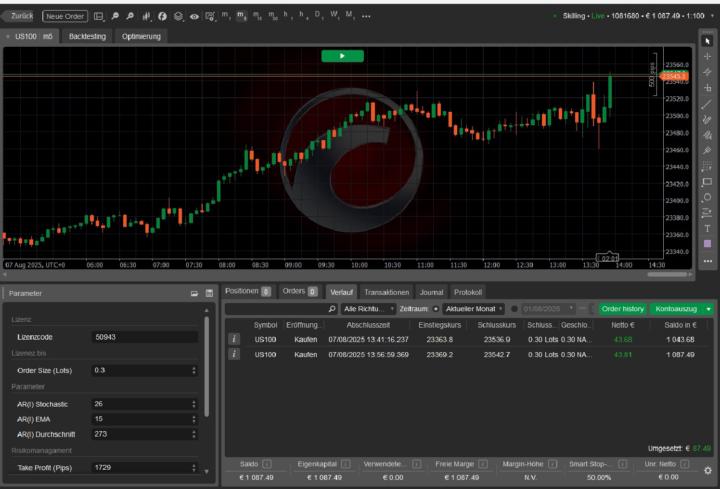Switch chart to h1 timeframe
Viewport: 720px width, 489px height.
[286, 15]
